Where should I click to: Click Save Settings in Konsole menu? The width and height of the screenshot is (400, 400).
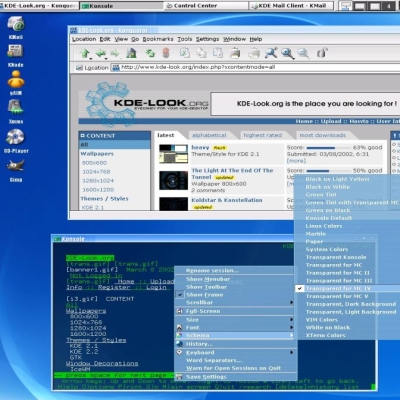pyautogui.click(x=206, y=377)
